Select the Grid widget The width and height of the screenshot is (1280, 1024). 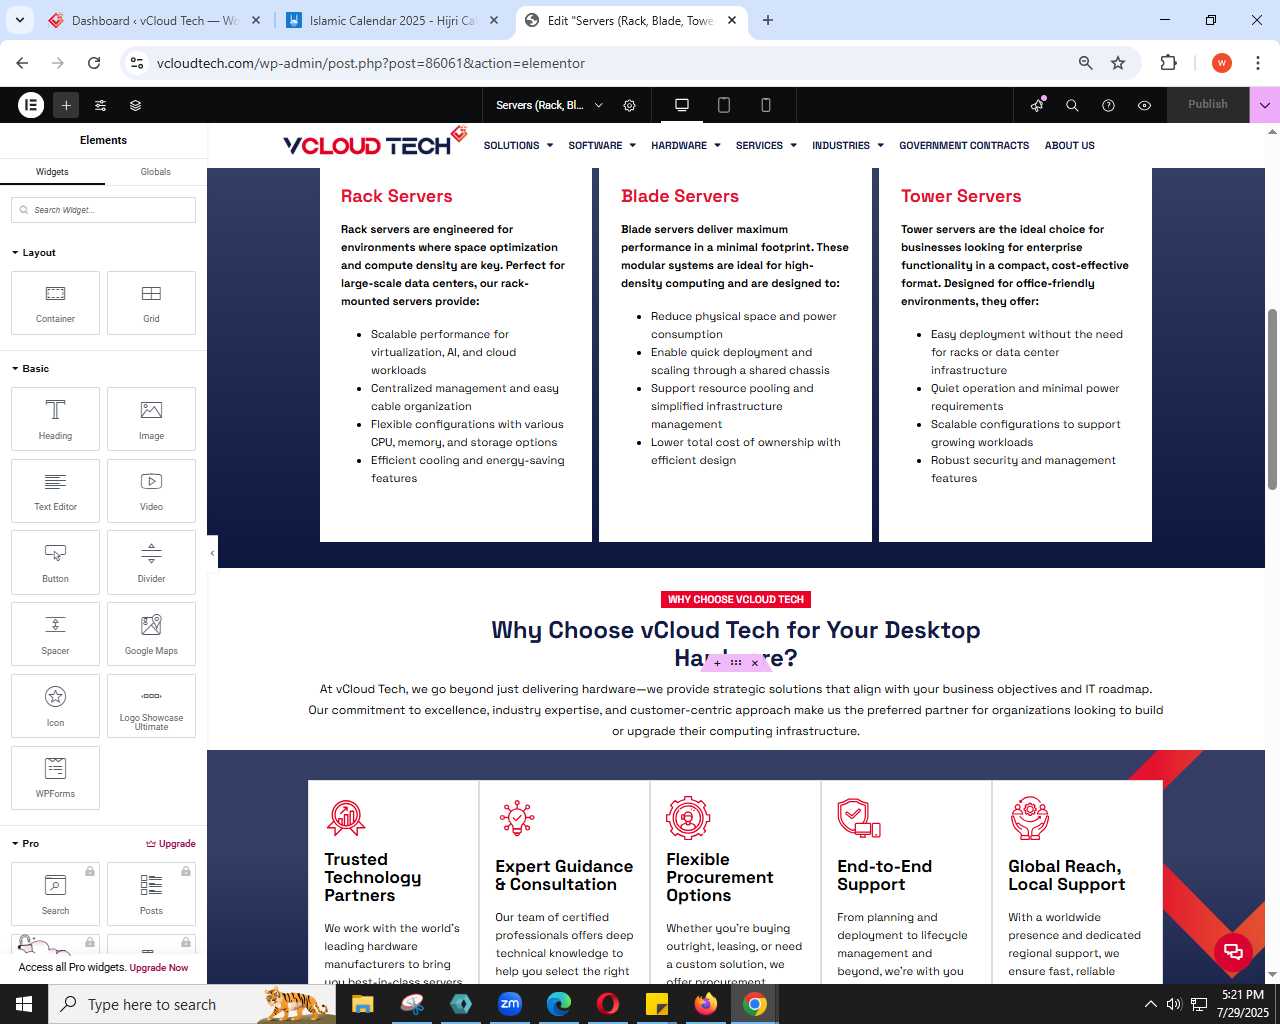point(151,303)
